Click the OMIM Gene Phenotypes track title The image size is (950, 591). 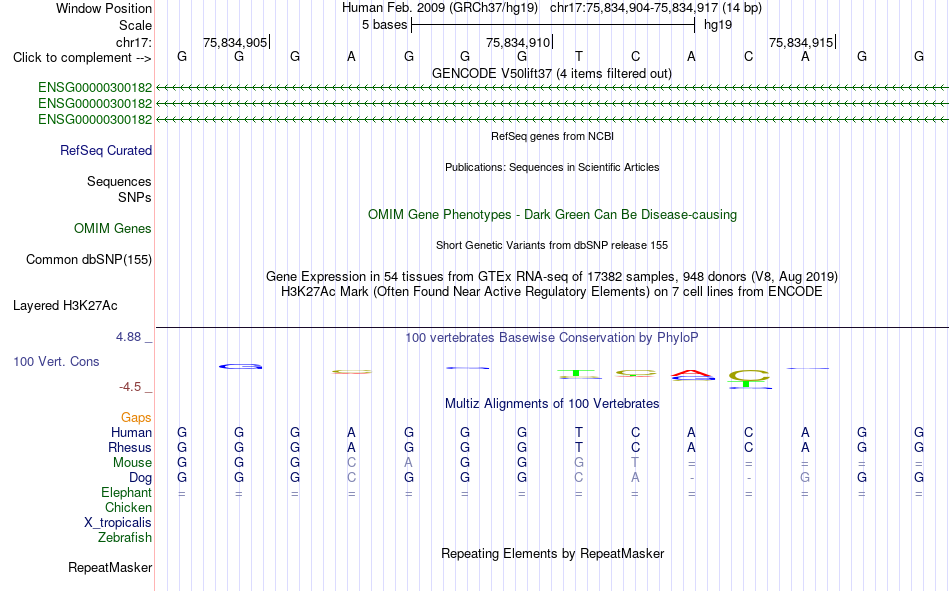coord(552,215)
